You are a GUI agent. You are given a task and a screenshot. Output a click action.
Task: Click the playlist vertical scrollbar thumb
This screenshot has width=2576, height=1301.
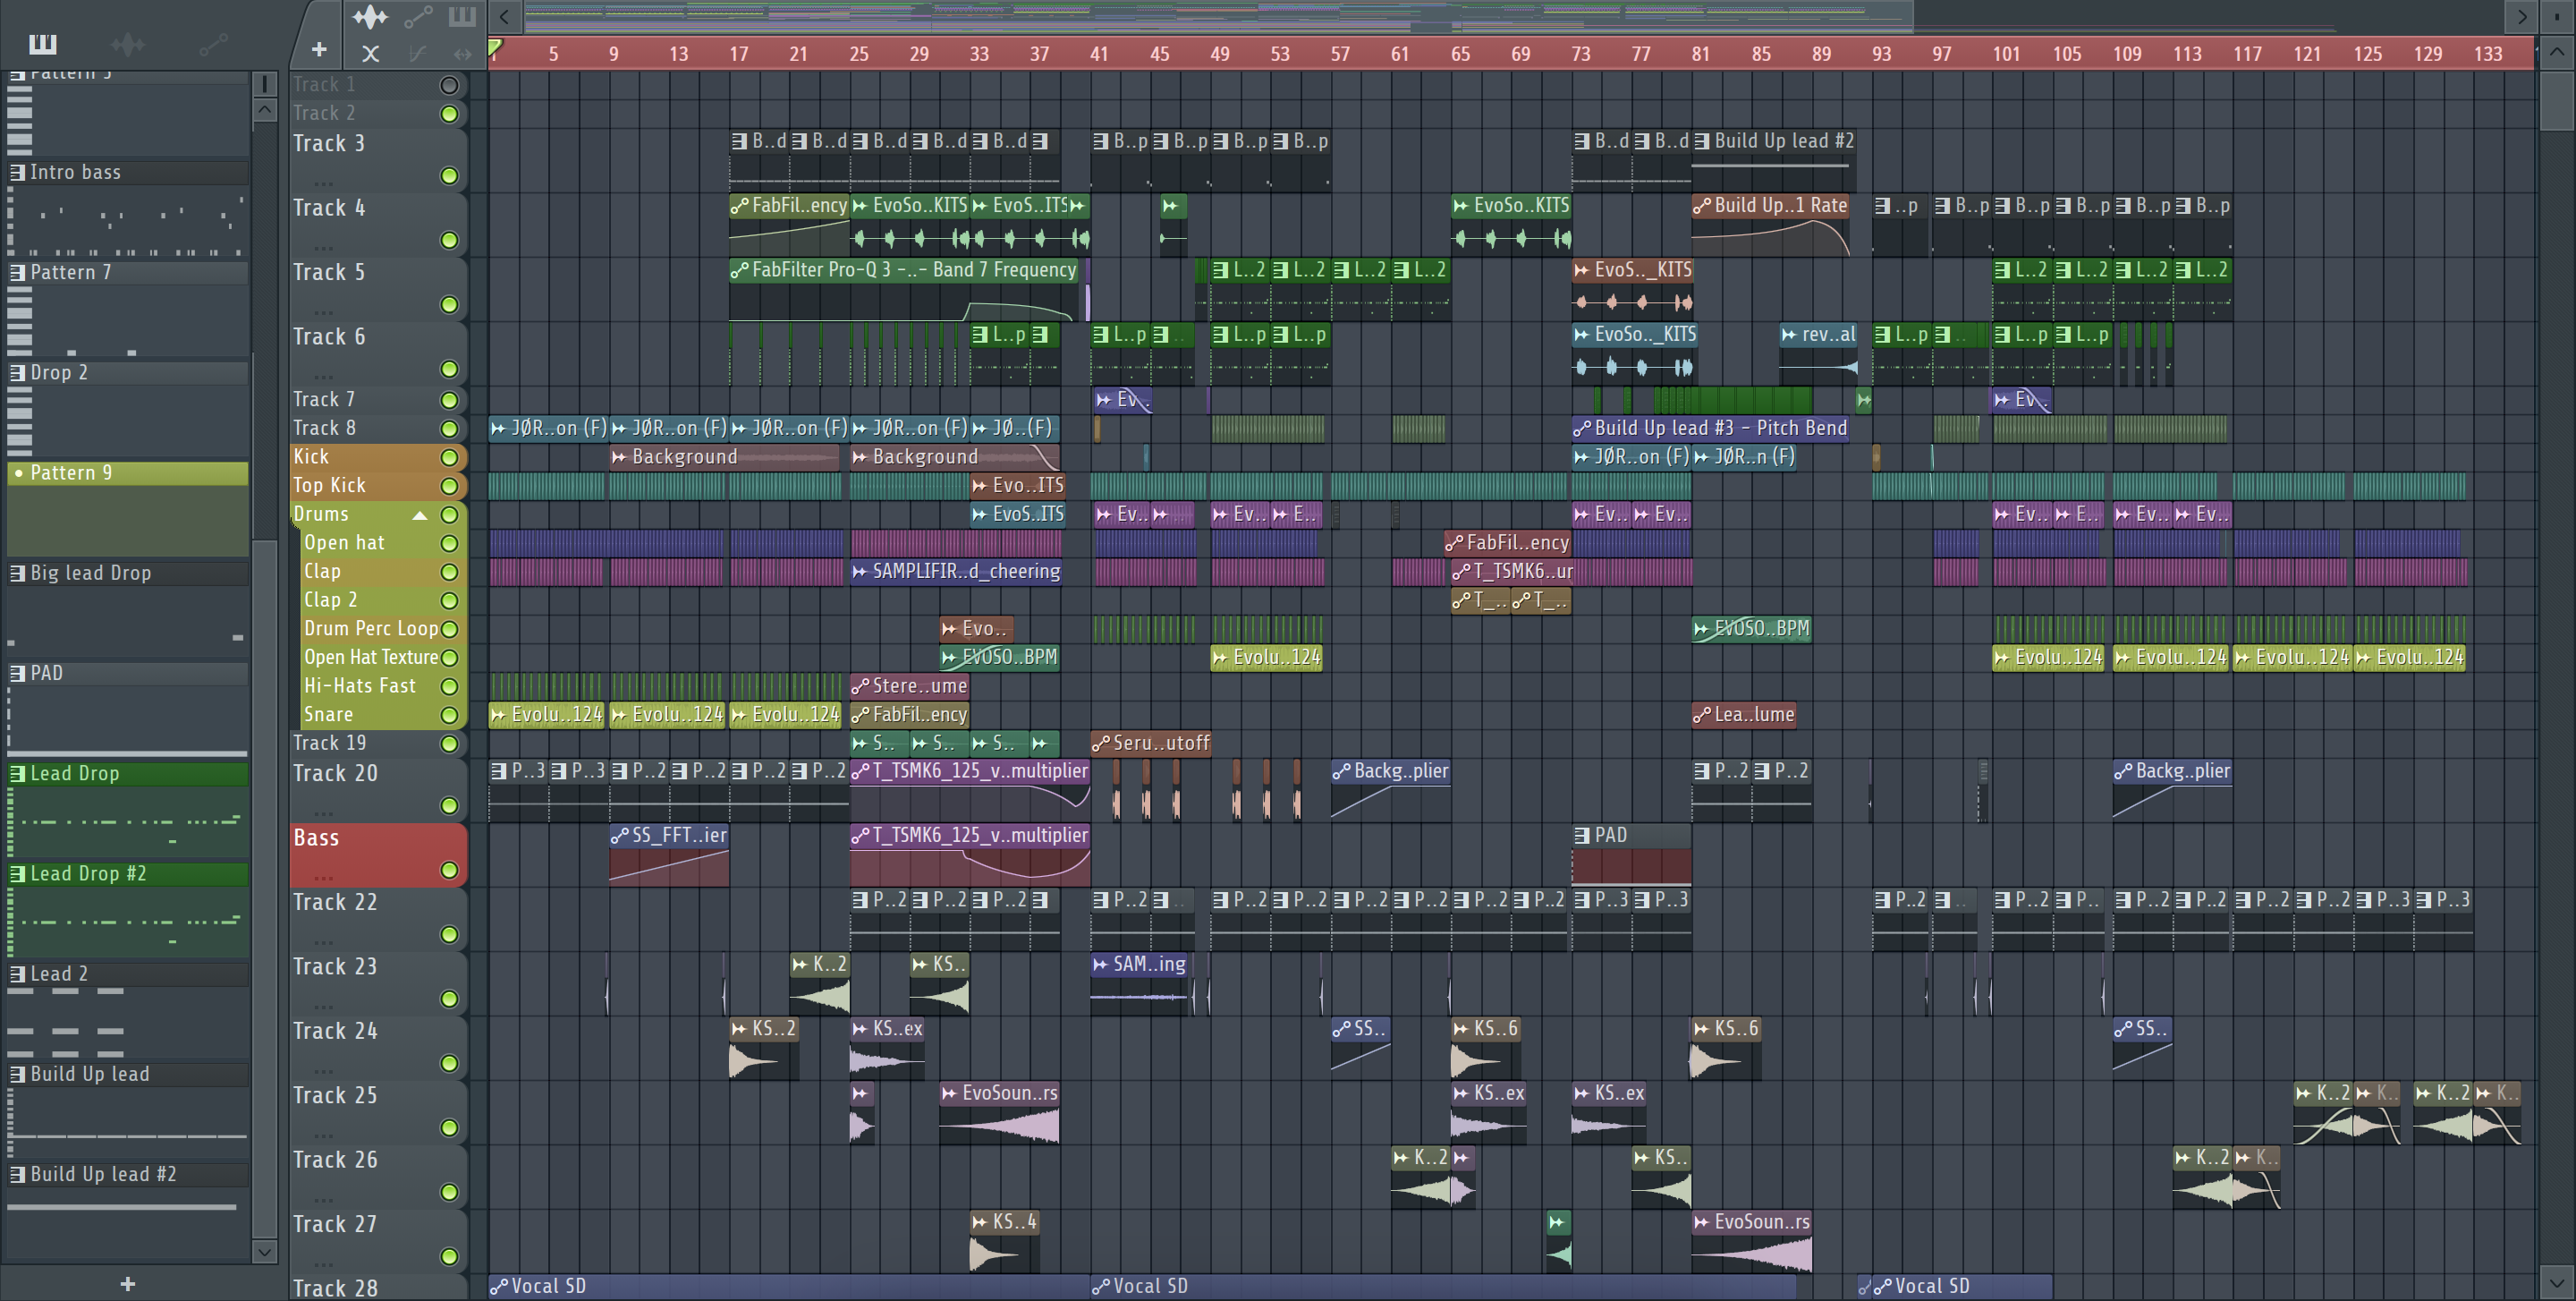point(2557,100)
